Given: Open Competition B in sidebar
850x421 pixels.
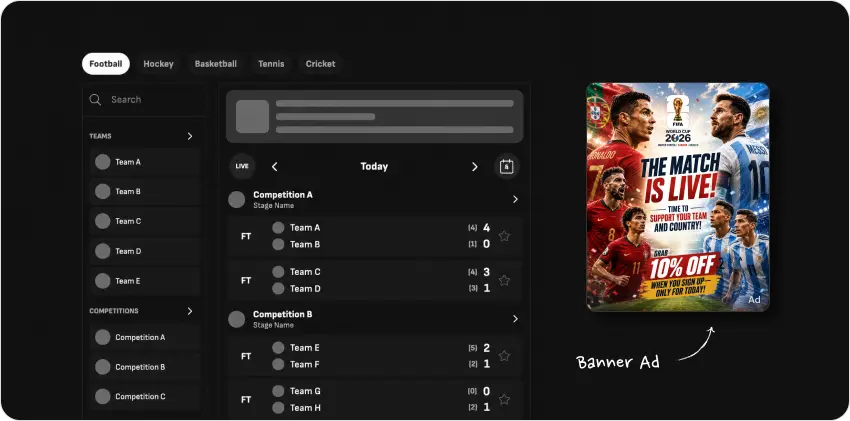Looking at the screenshot, I should click(x=145, y=367).
